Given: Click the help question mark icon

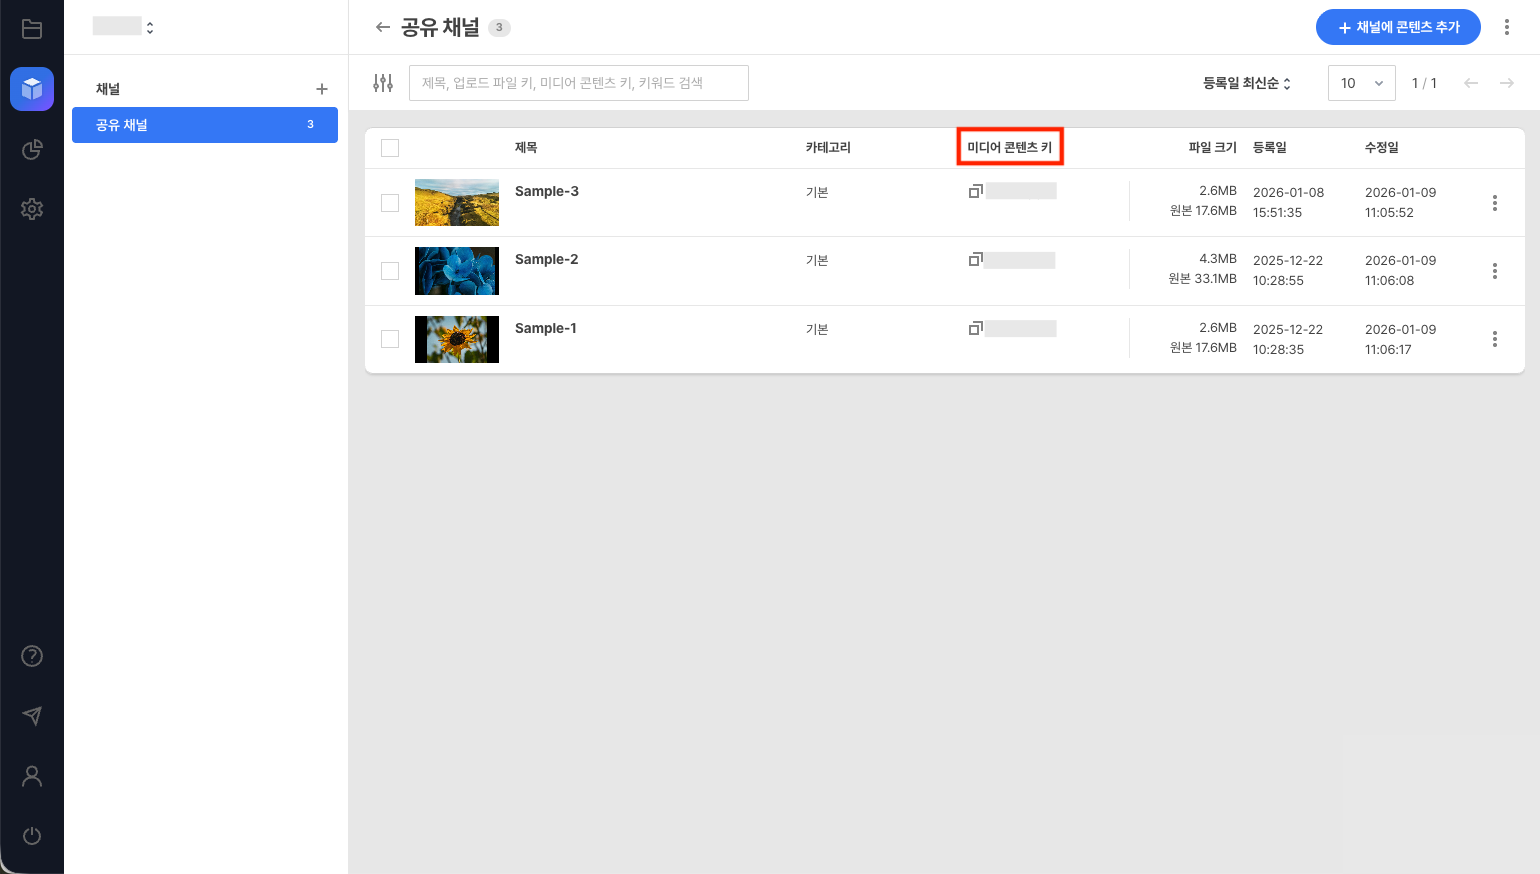Looking at the screenshot, I should click(x=32, y=656).
